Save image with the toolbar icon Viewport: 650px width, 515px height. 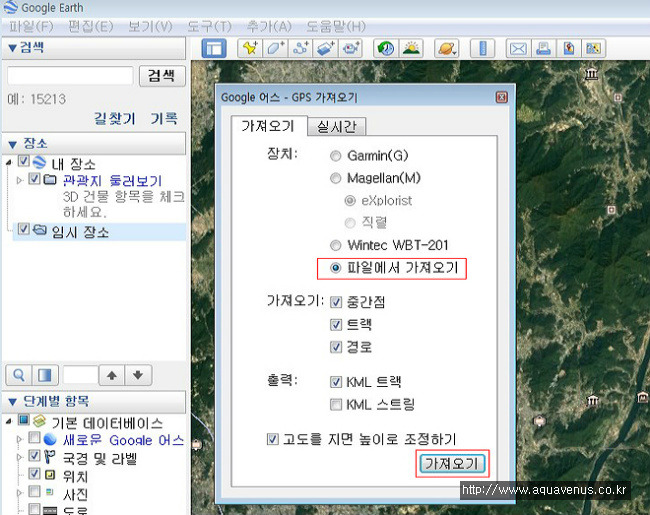pos(569,49)
